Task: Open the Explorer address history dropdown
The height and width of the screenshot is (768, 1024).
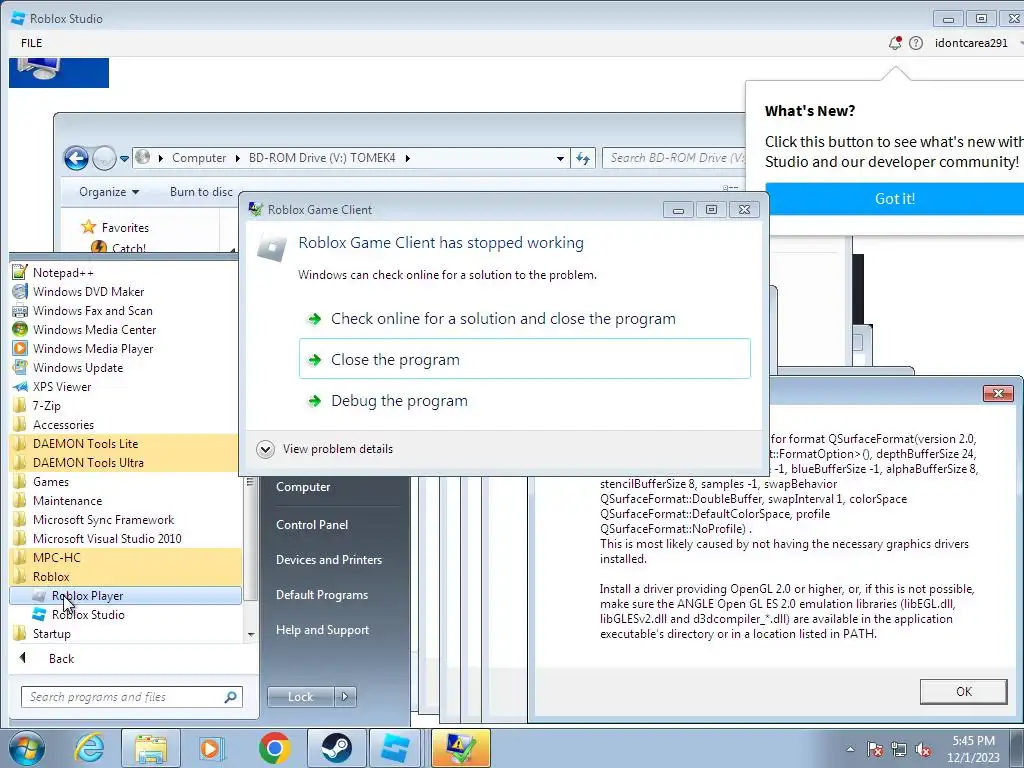Action: pyautogui.click(x=560, y=158)
